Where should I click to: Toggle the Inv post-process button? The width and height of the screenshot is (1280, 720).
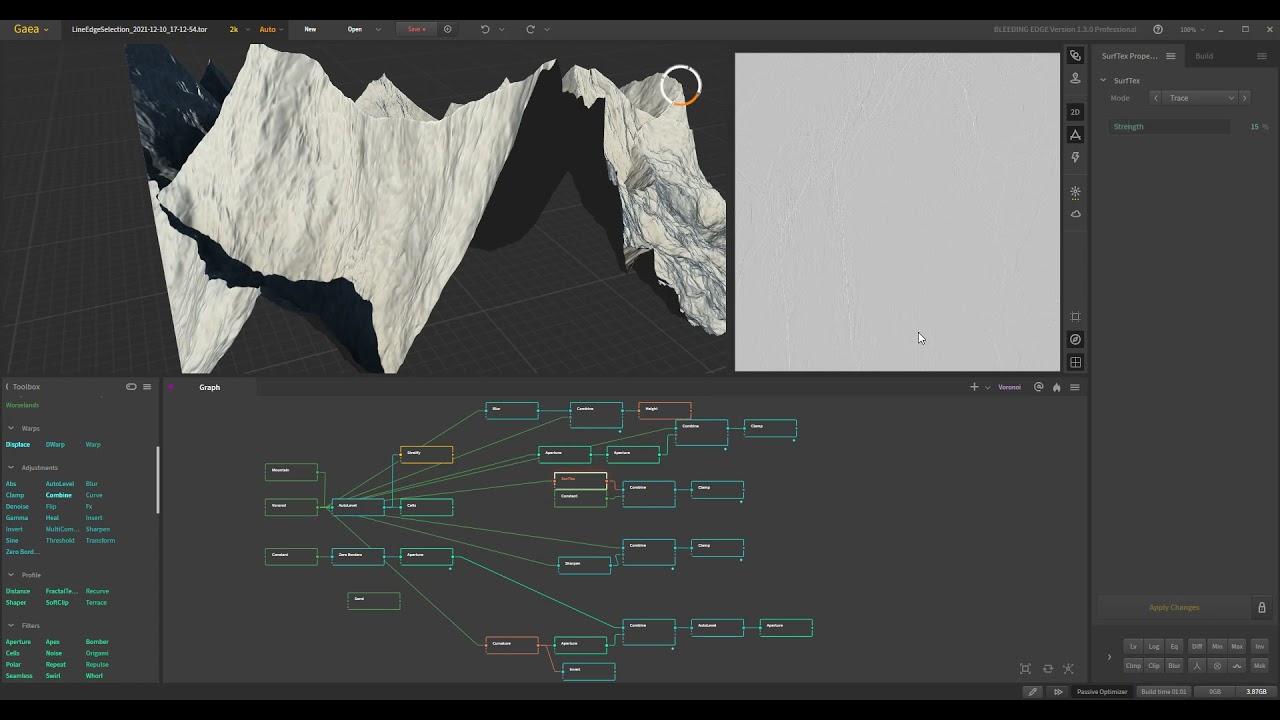point(1259,646)
